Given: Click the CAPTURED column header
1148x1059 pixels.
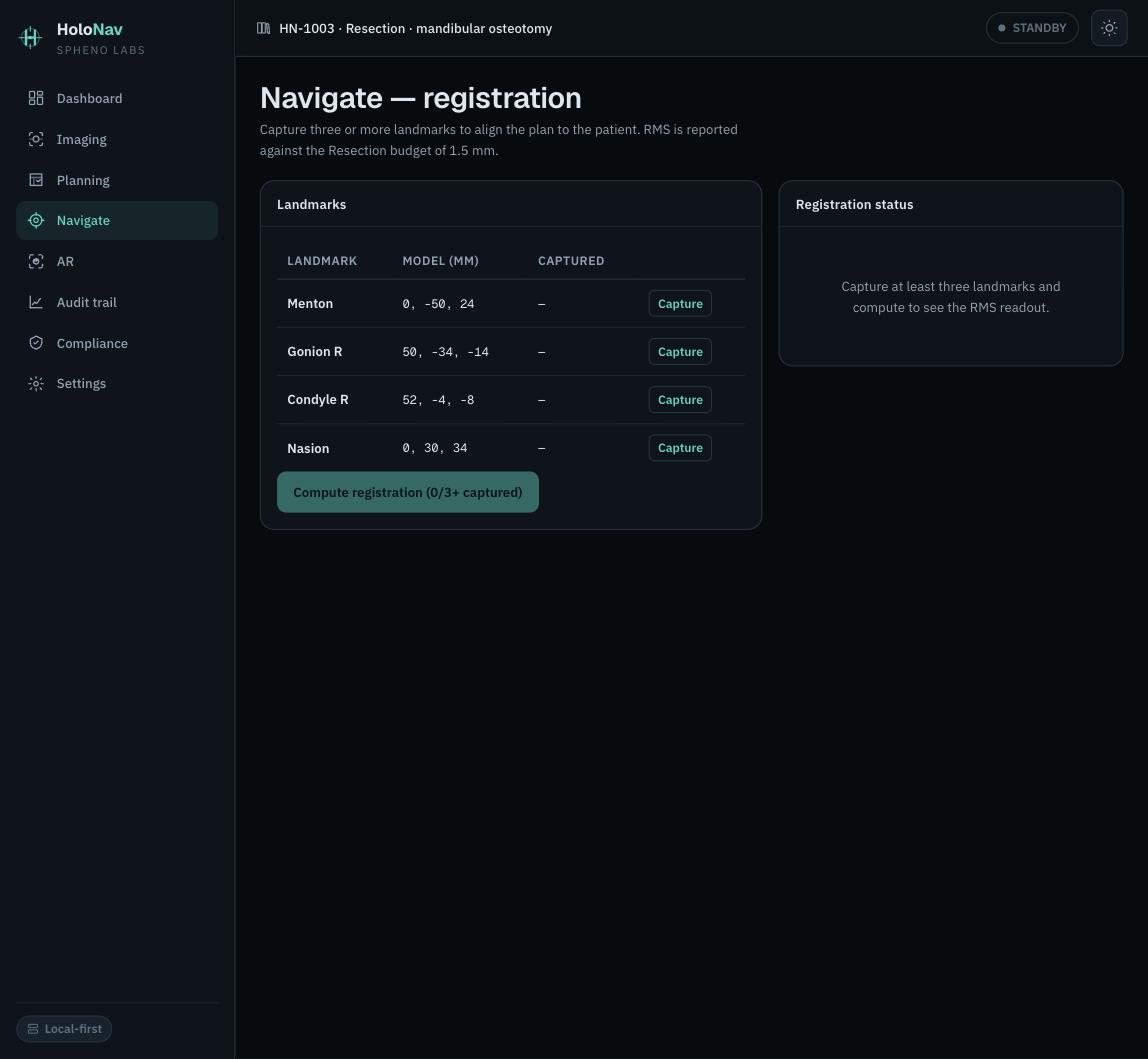Looking at the screenshot, I should click(571, 261).
